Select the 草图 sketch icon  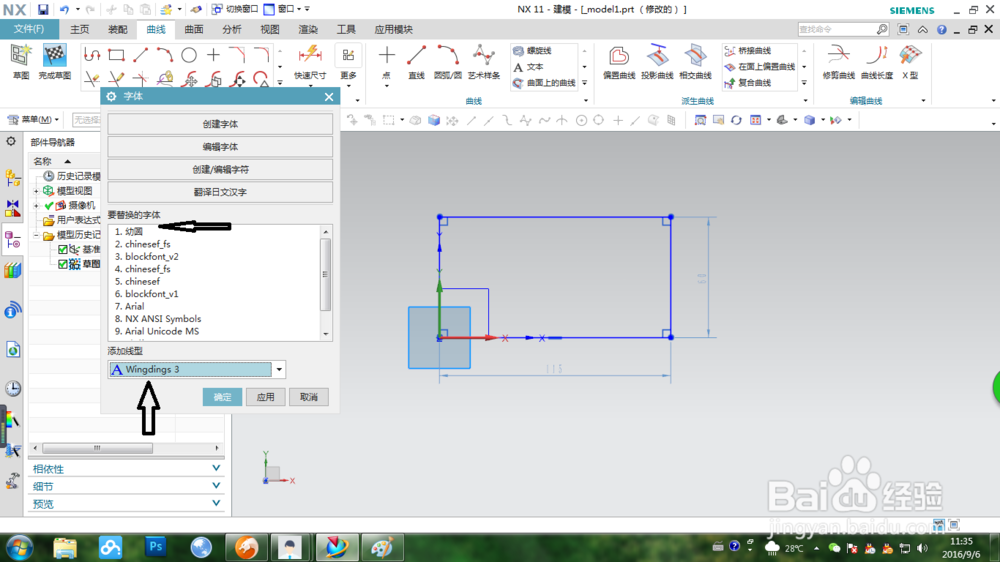[20, 56]
